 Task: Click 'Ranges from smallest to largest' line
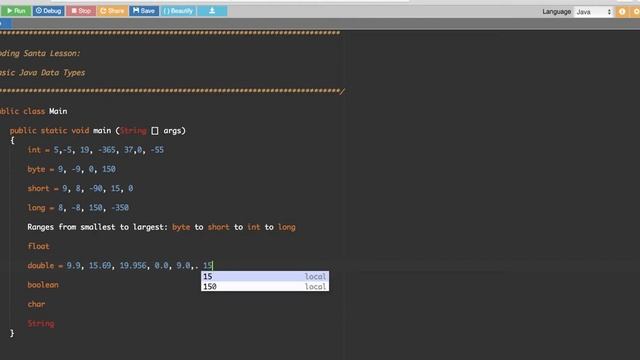click(x=161, y=227)
